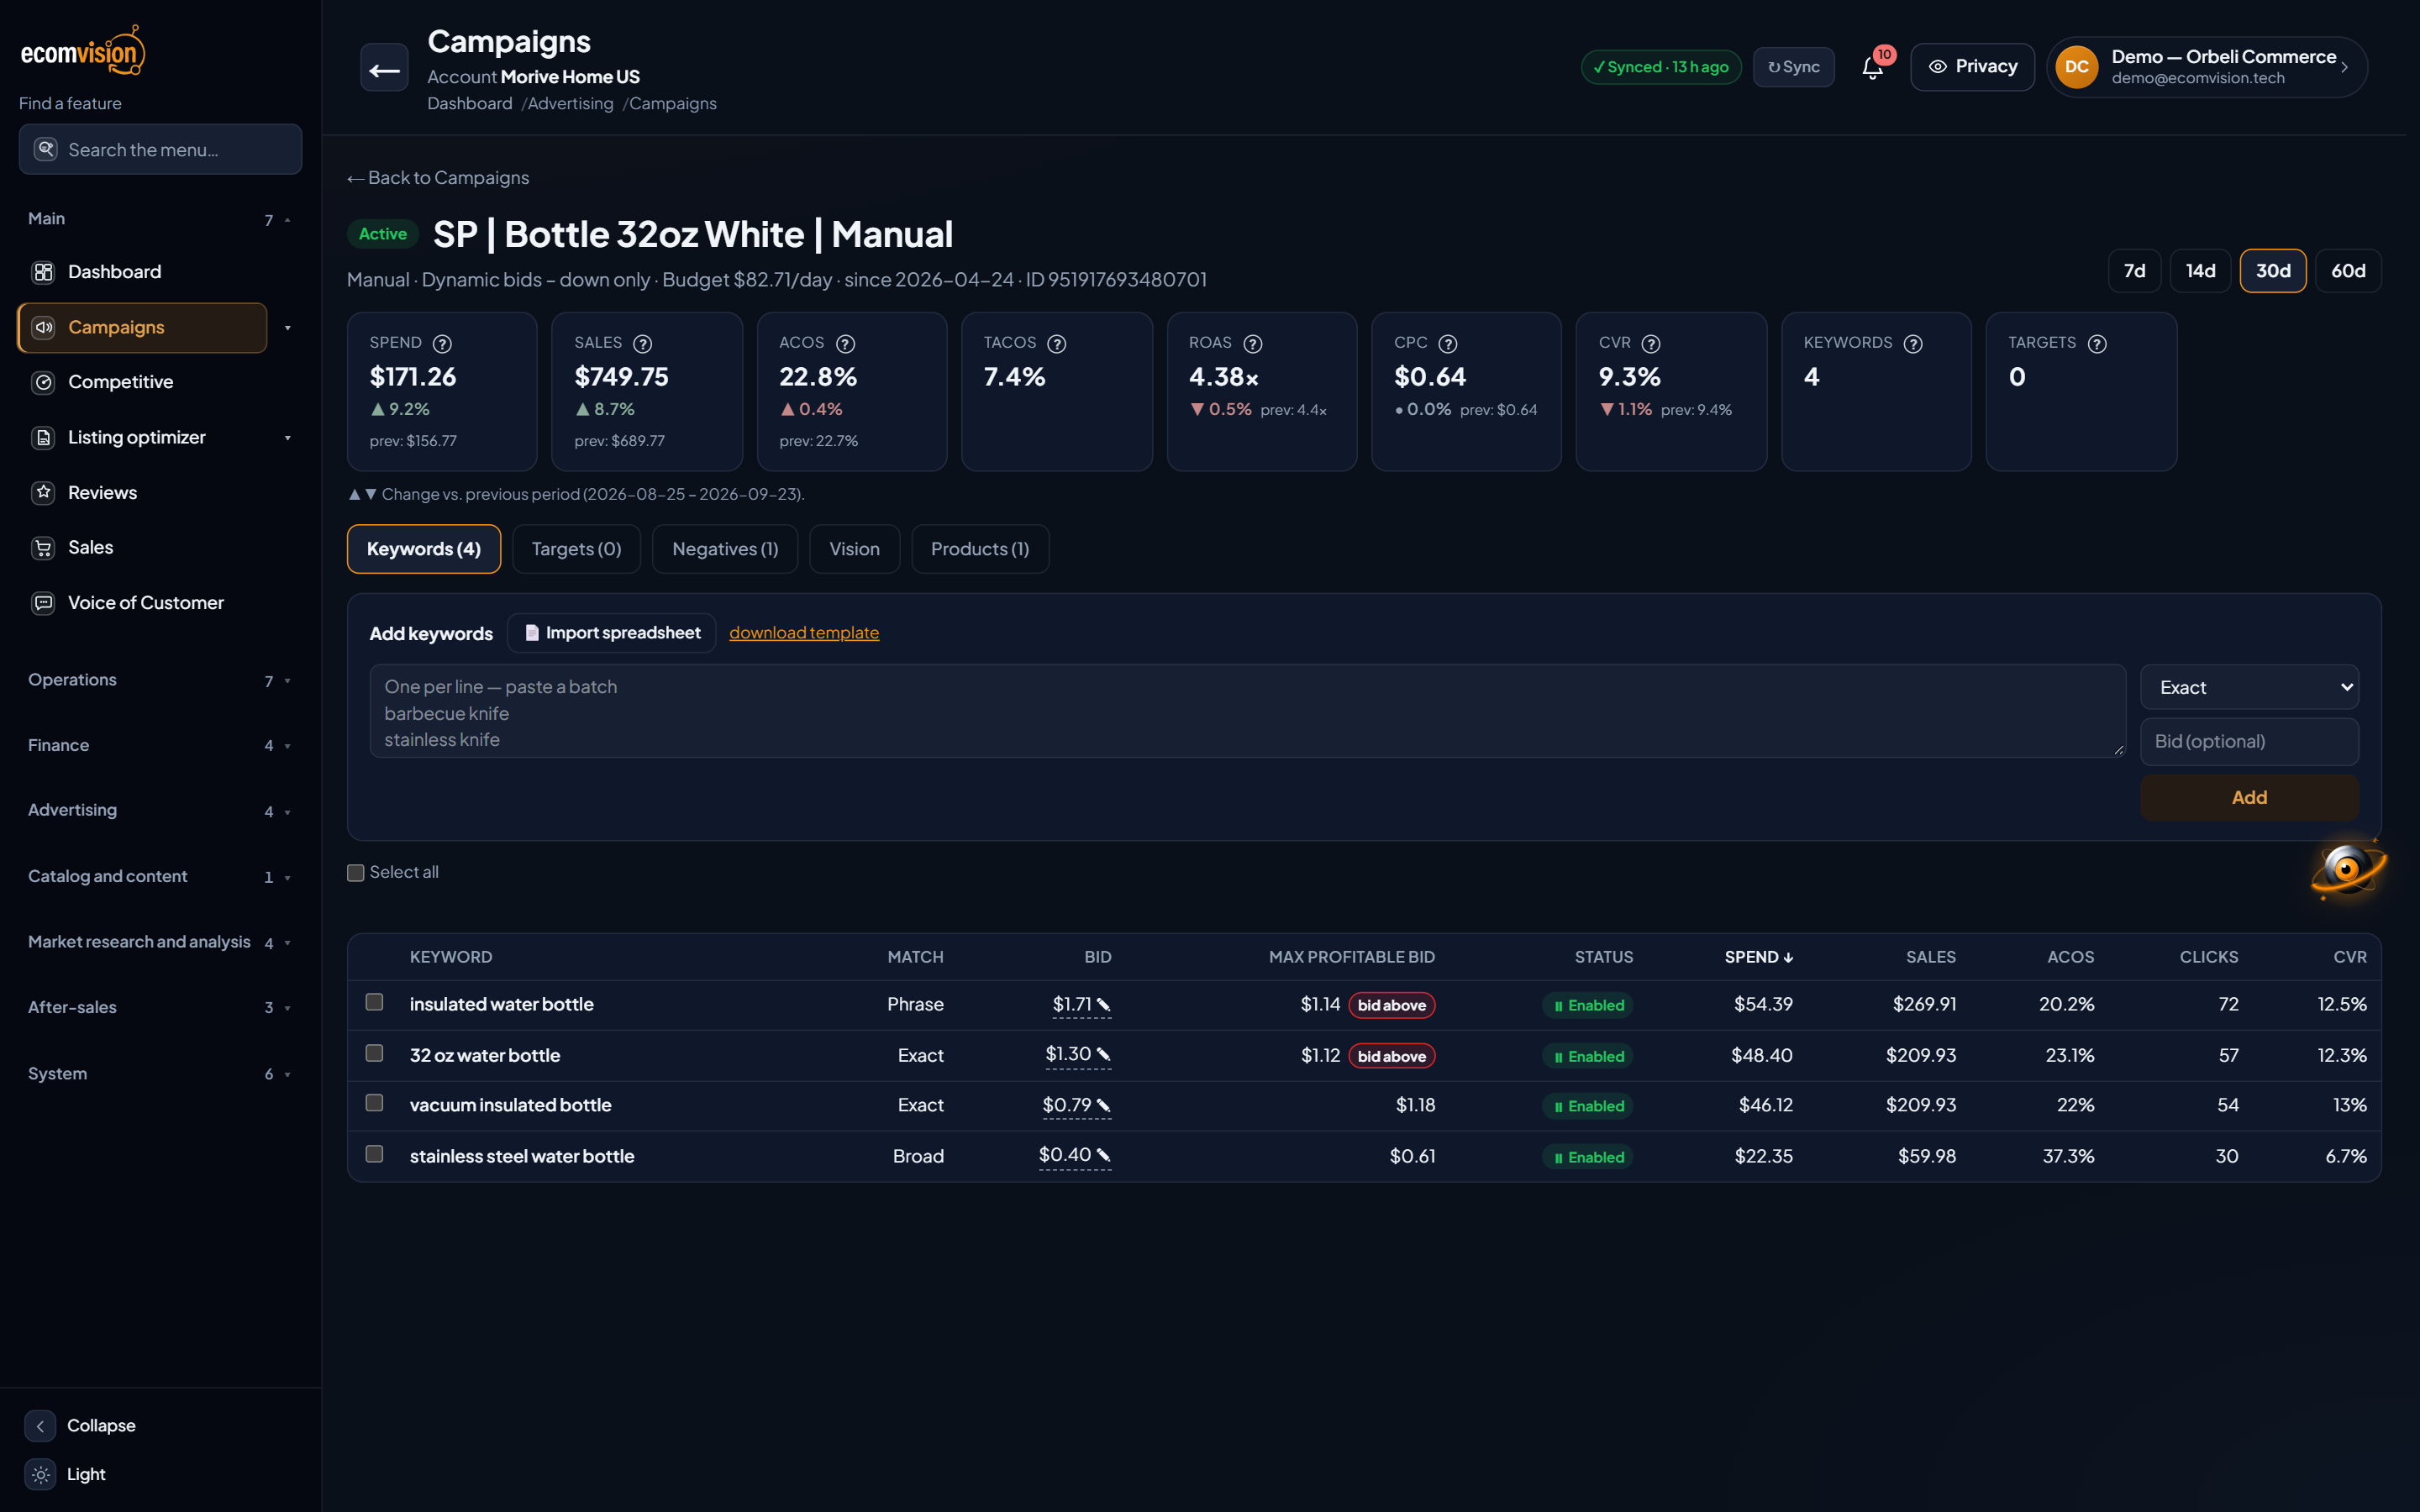The height and width of the screenshot is (1512, 2420).
Task: Expand the Operations sidebar section
Action: (160, 680)
